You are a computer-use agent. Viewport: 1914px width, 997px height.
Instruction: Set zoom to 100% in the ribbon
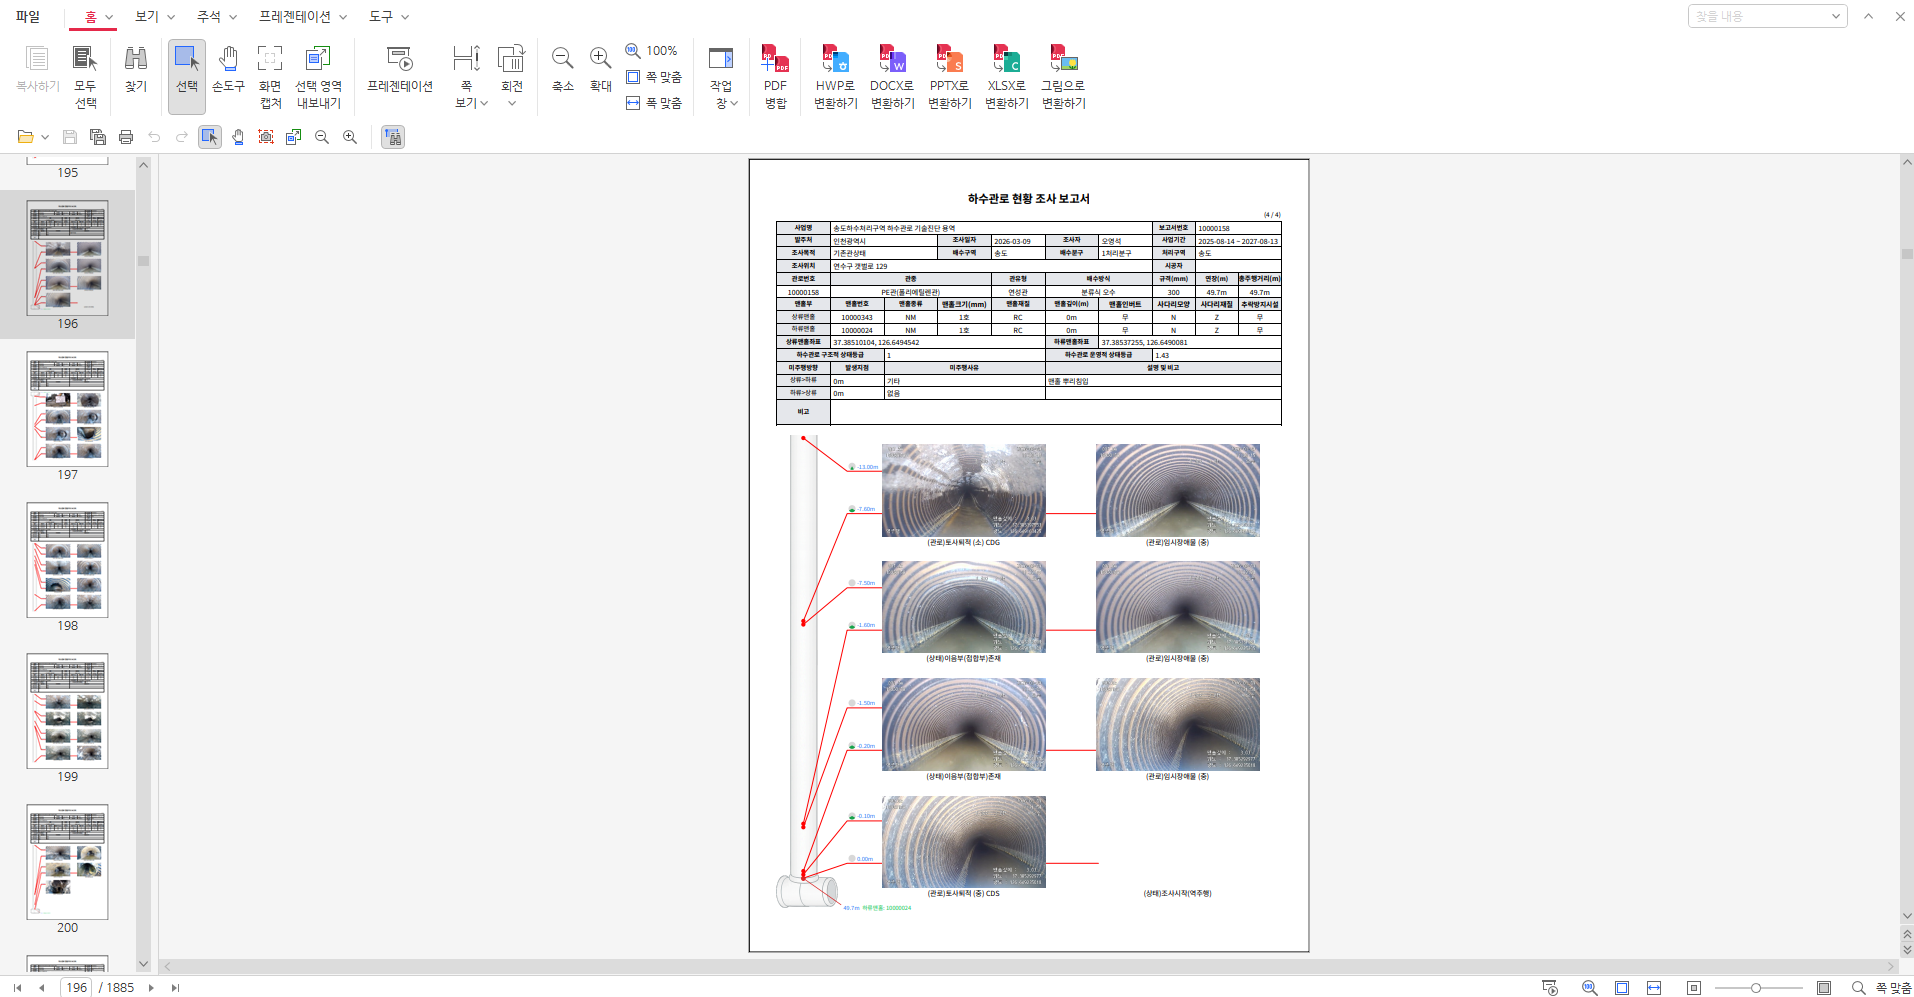pos(652,51)
